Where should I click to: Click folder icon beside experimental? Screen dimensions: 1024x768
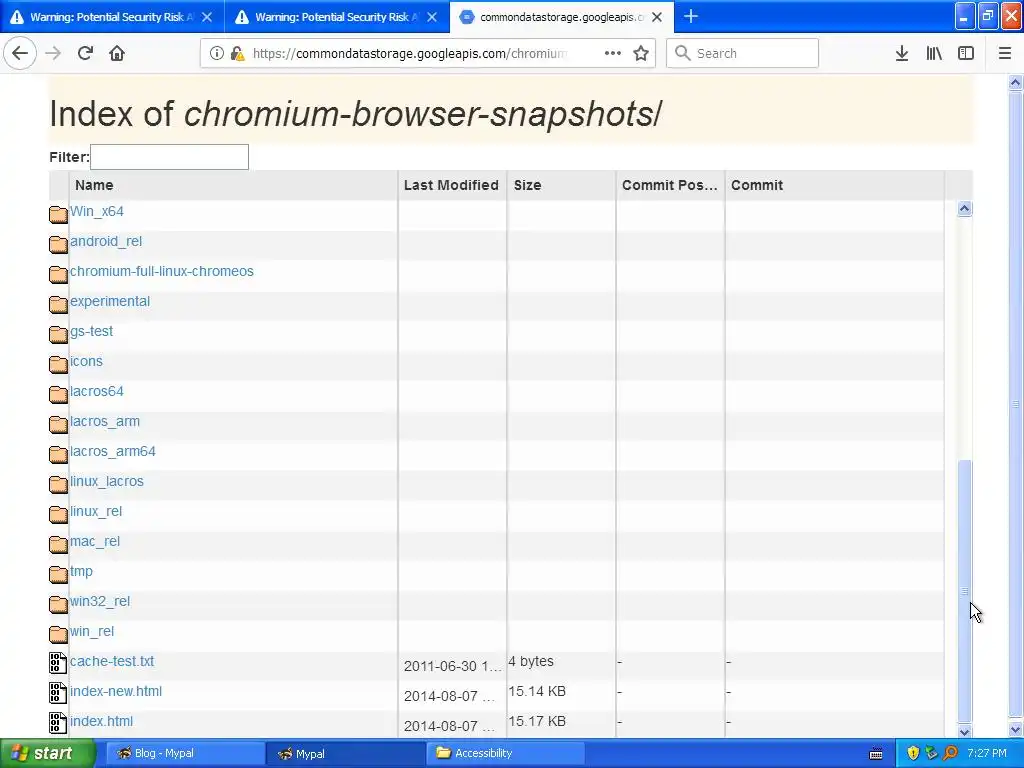pyautogui.click(x=58, y=304)
